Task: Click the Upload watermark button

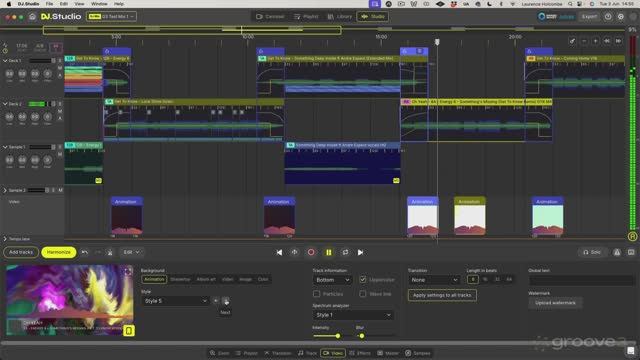Action: click(x=555, y=303)
